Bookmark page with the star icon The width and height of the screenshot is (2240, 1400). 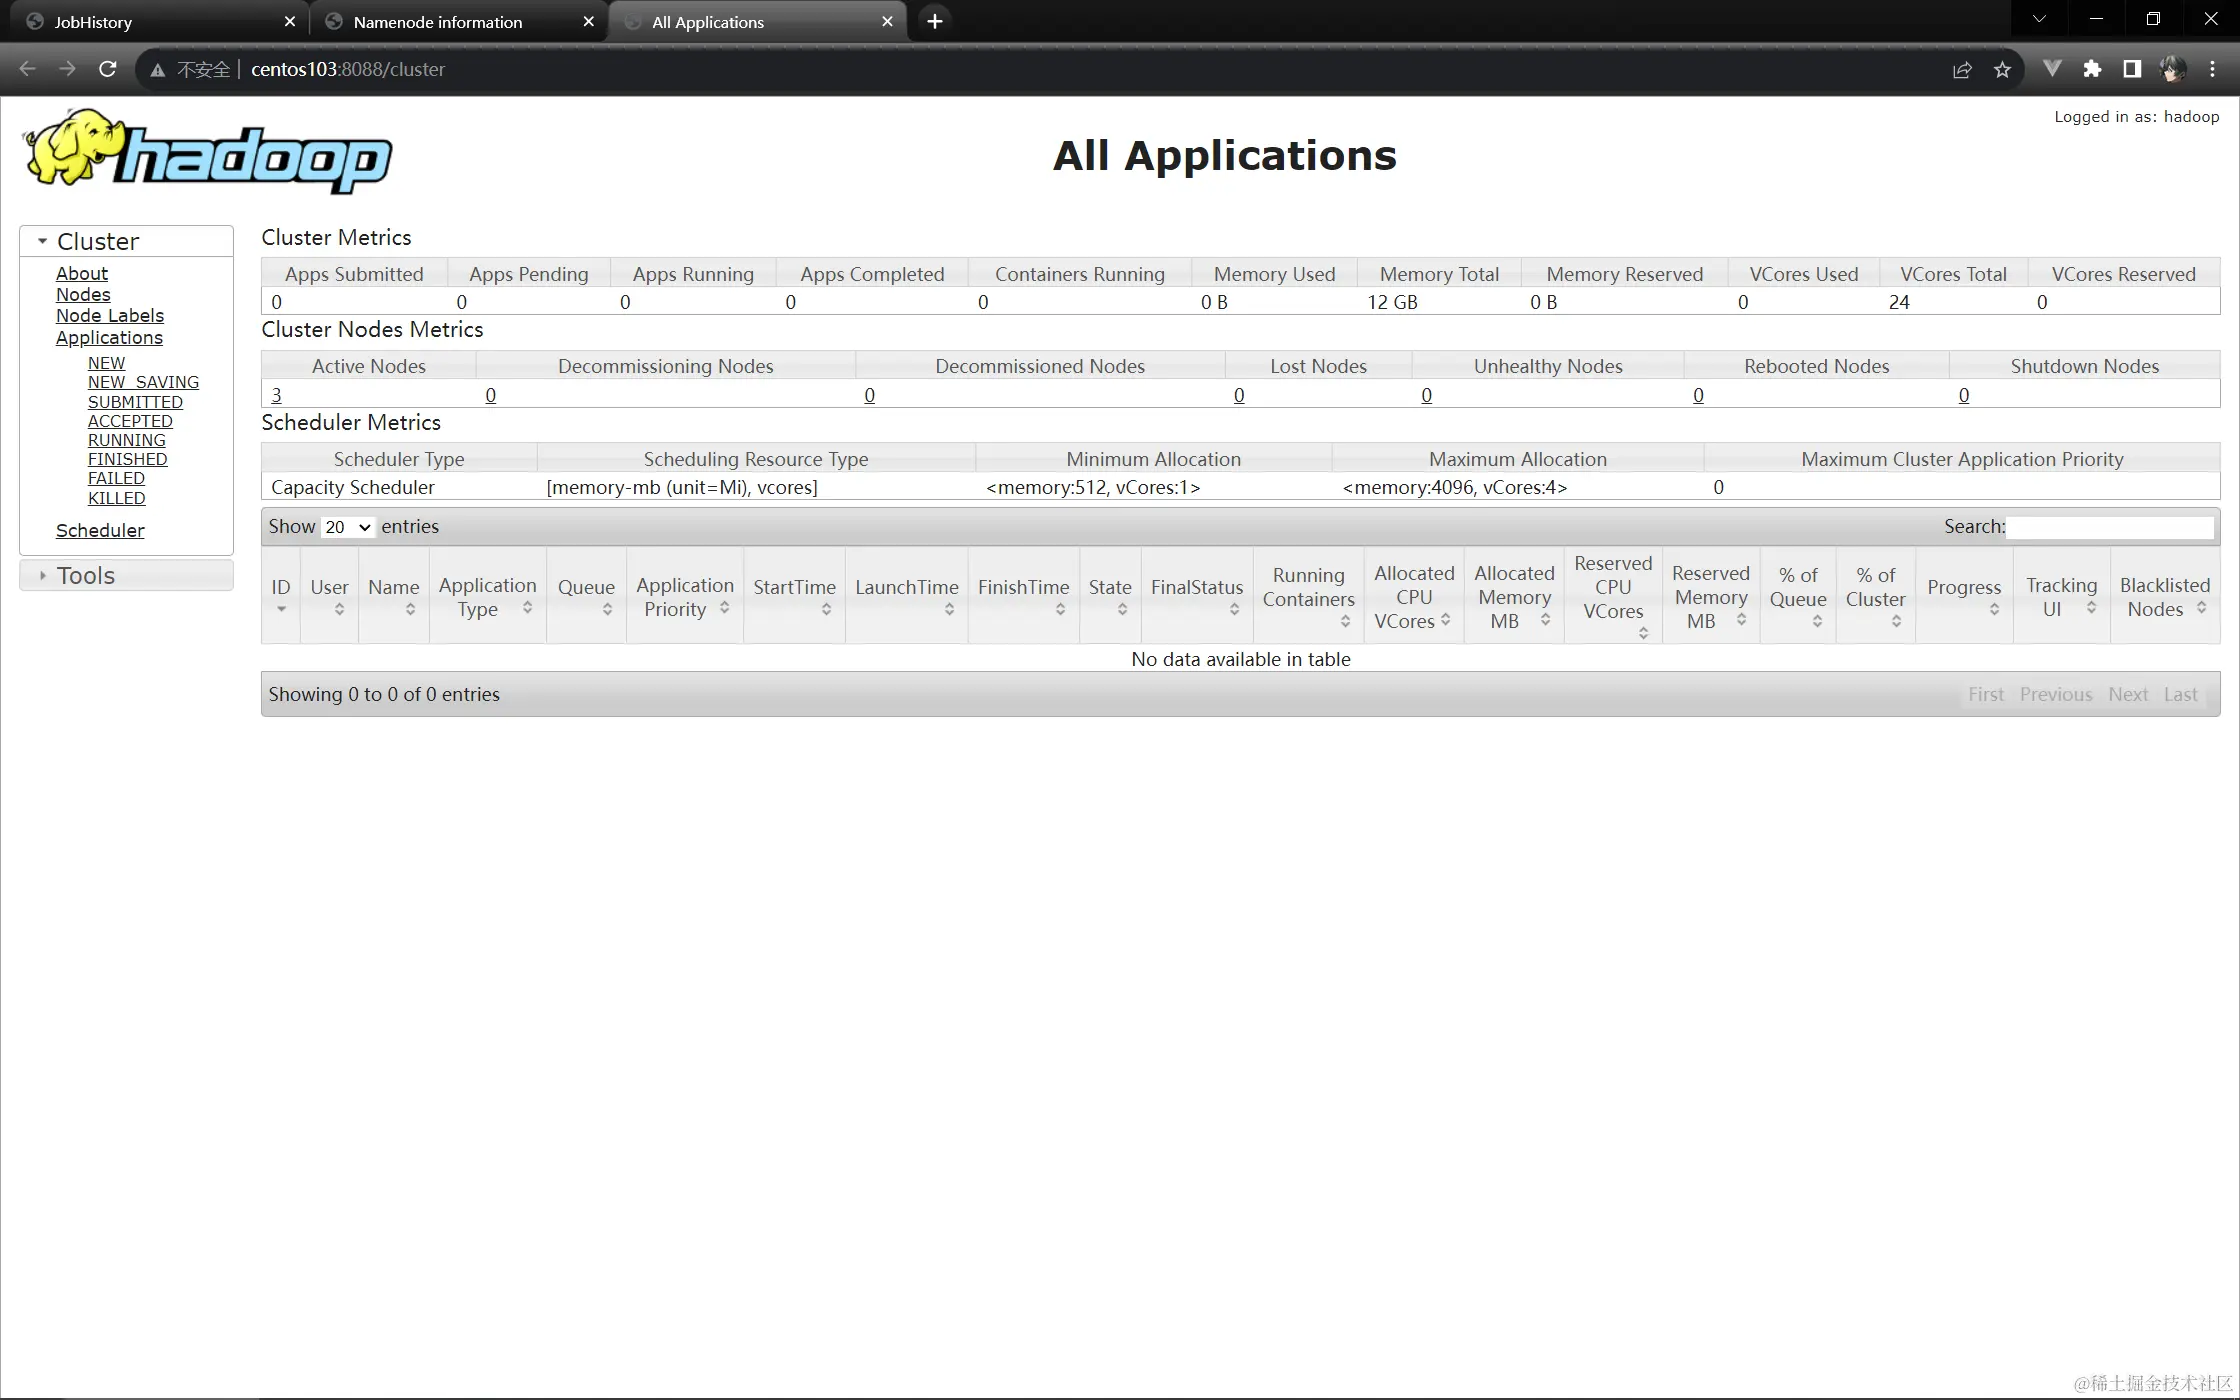pos(2002,69)
